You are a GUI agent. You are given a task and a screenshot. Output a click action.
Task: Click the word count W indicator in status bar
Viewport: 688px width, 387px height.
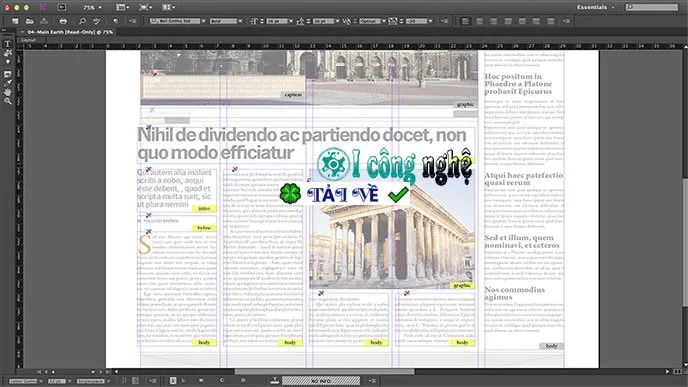(x=201, y=380)
